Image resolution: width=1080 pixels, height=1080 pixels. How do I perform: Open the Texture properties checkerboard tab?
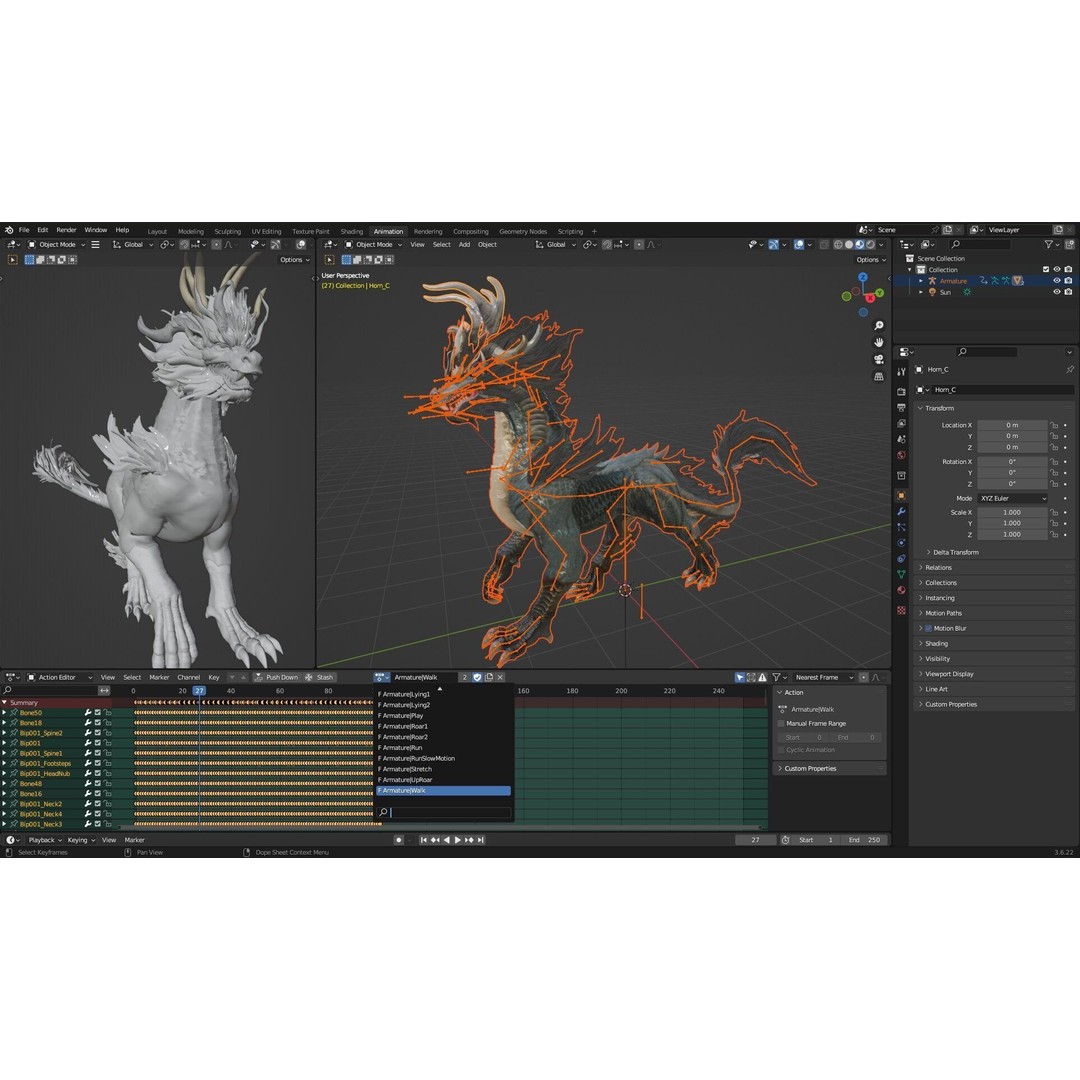tap(901, 610)
